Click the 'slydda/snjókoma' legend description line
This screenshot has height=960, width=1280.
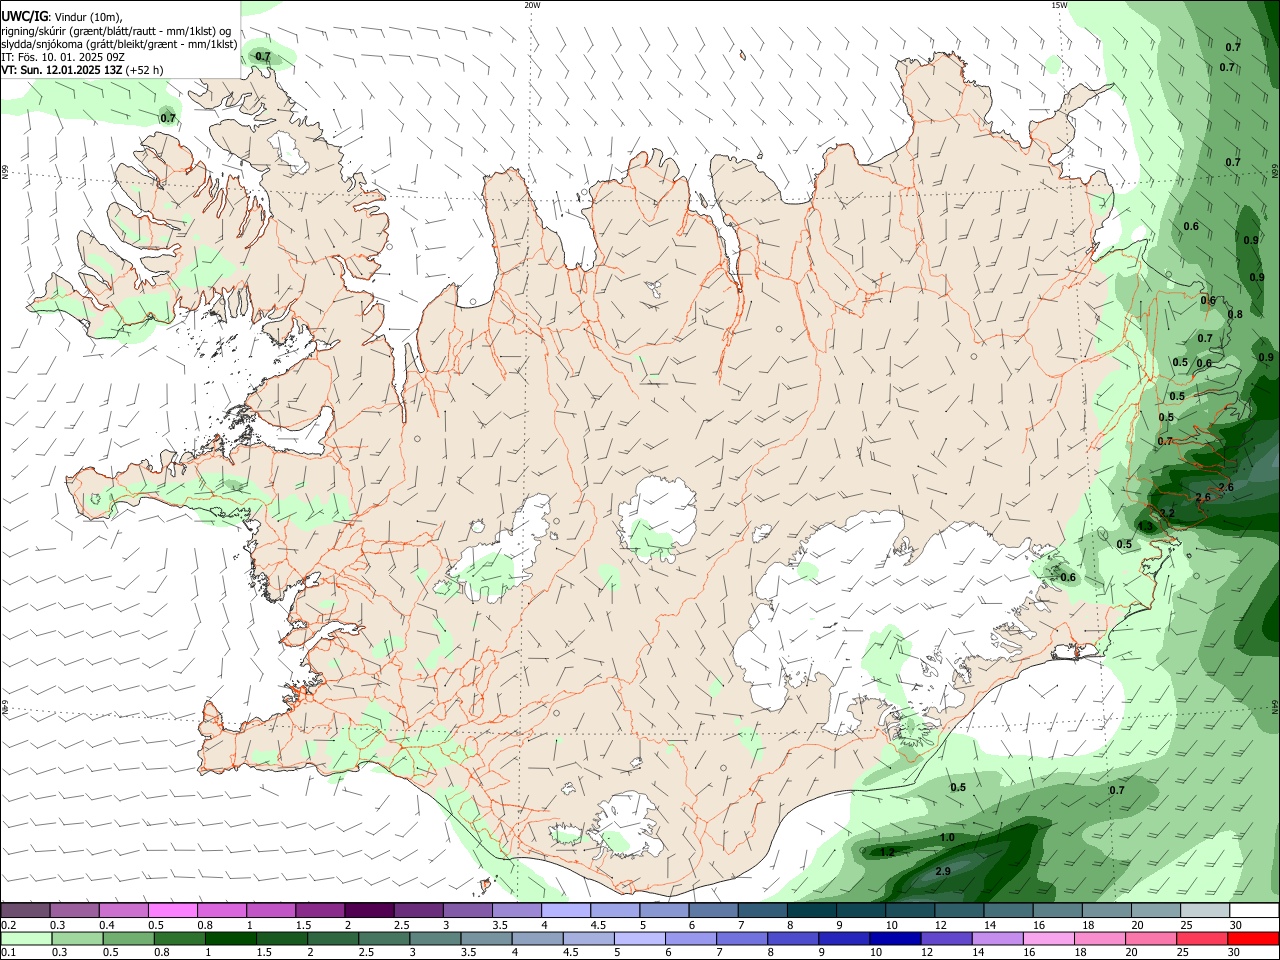(x=119, y=44)
